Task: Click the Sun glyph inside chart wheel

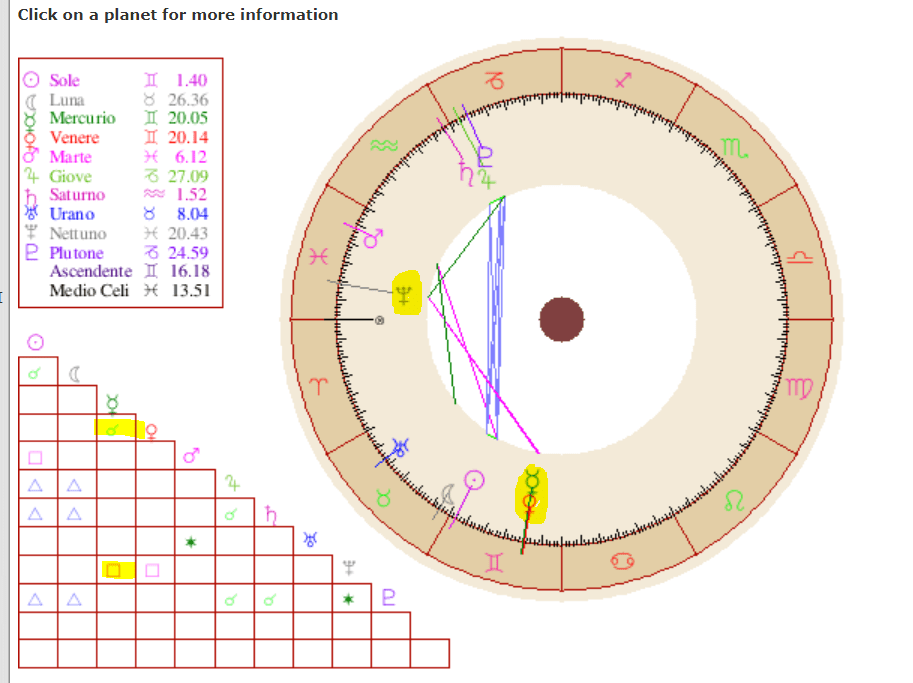Action: click(476, 481)
